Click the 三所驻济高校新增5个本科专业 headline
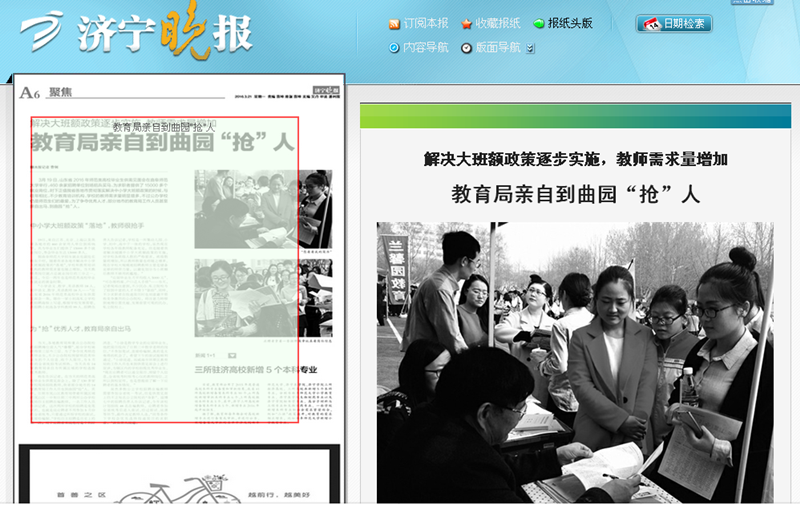The image size is (800, 505). click(x=255, y=369)
